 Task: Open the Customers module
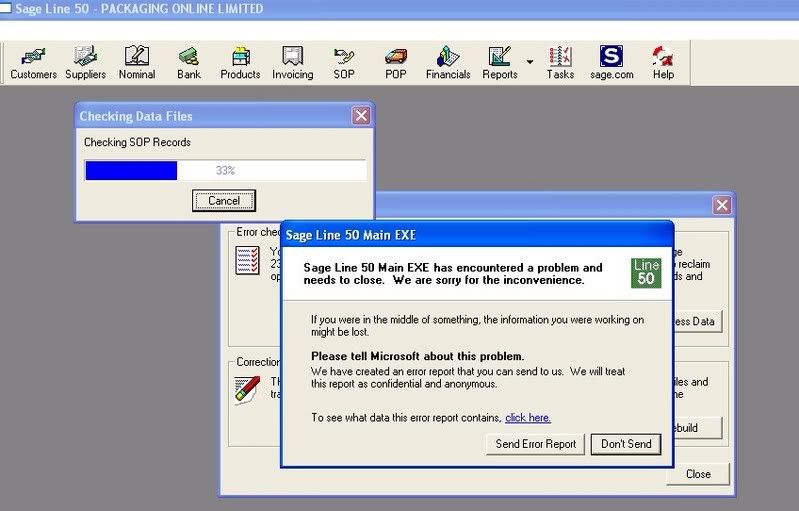pyautogui.click(x=33, y=63)
